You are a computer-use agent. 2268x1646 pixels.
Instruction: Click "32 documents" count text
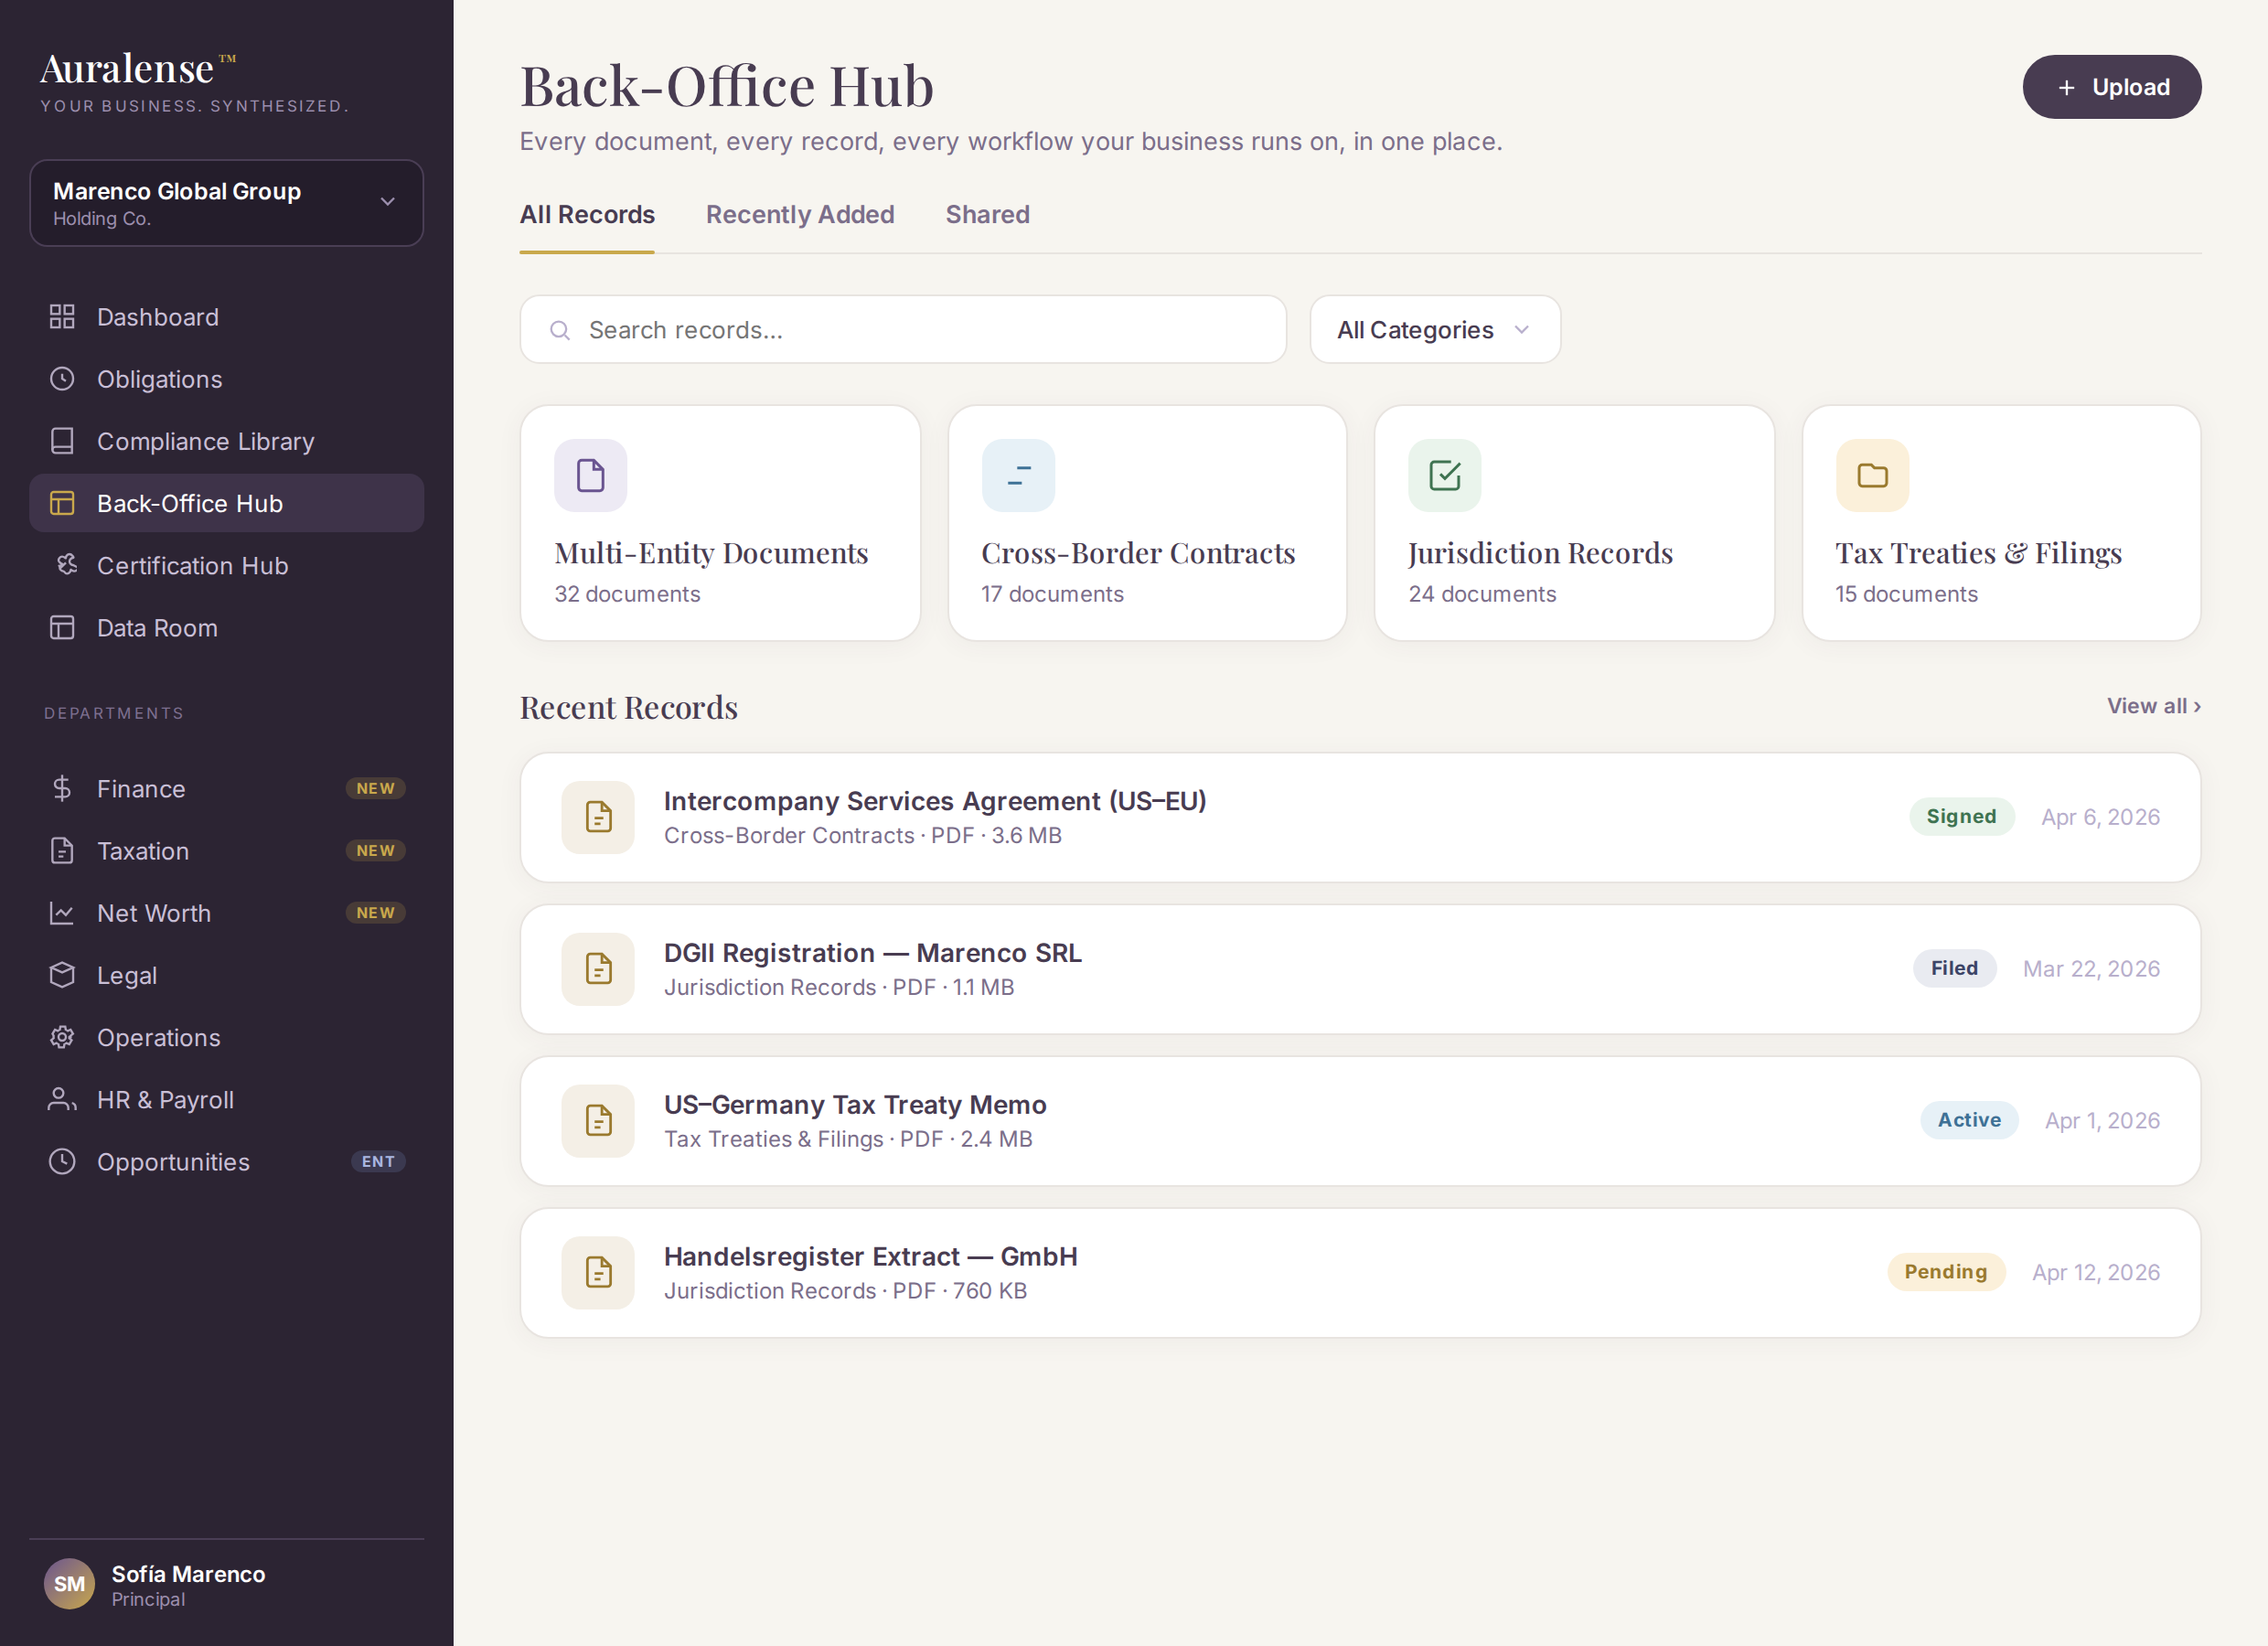(x=627, y=594)
